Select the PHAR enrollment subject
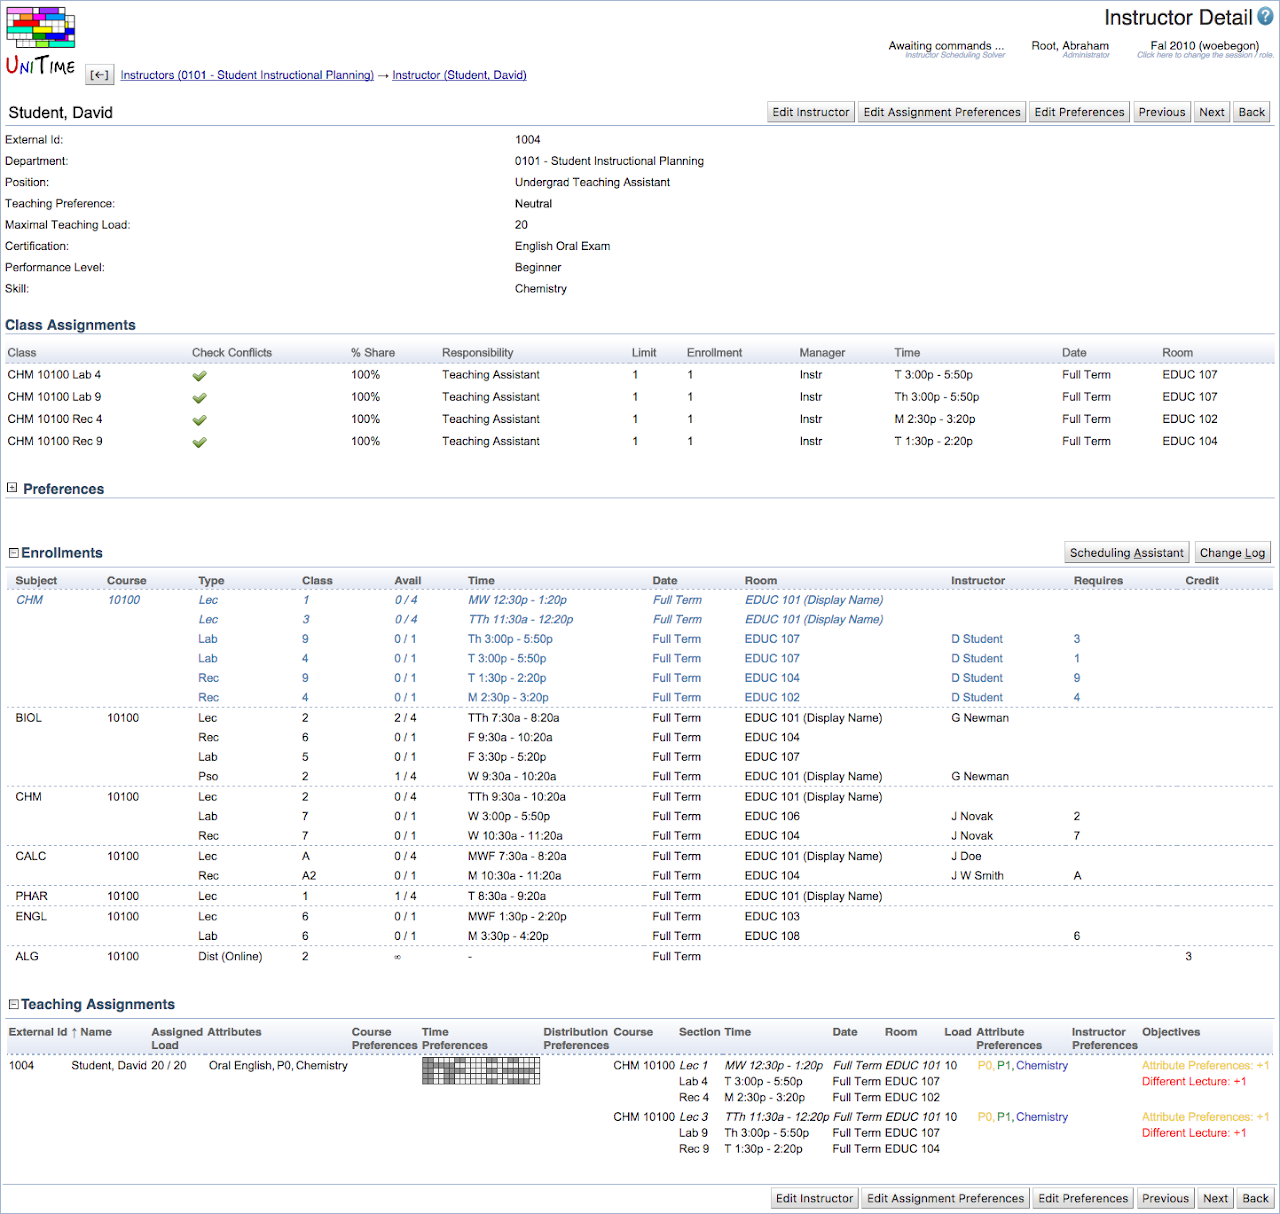The width and height of the screenshot is (1280, 1214). coord(32,897)
